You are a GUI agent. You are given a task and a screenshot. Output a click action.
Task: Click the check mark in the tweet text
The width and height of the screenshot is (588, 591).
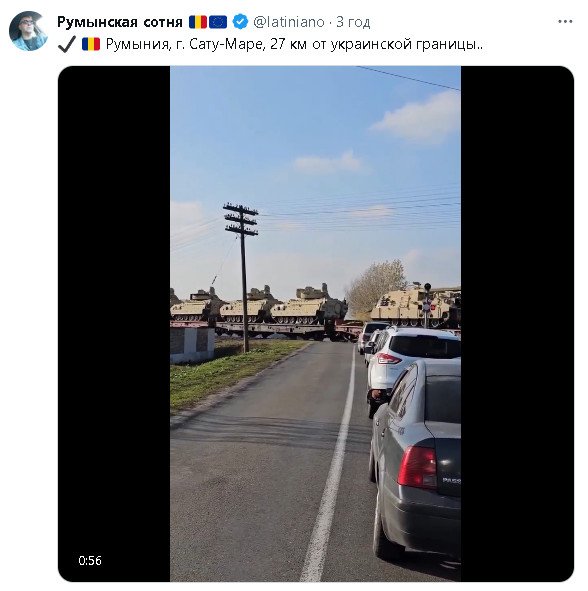click(67, 44)
